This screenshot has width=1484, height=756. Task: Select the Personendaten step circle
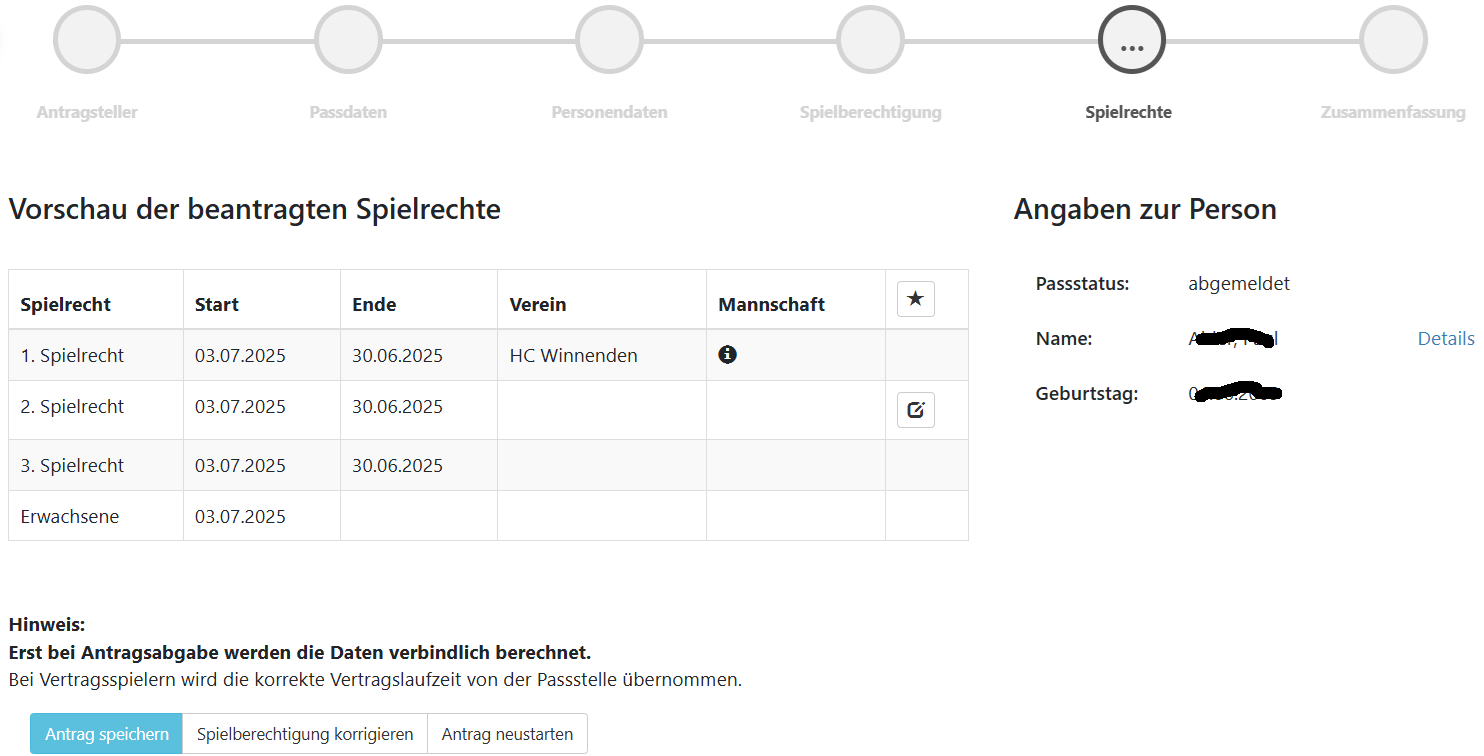point(609,40)
